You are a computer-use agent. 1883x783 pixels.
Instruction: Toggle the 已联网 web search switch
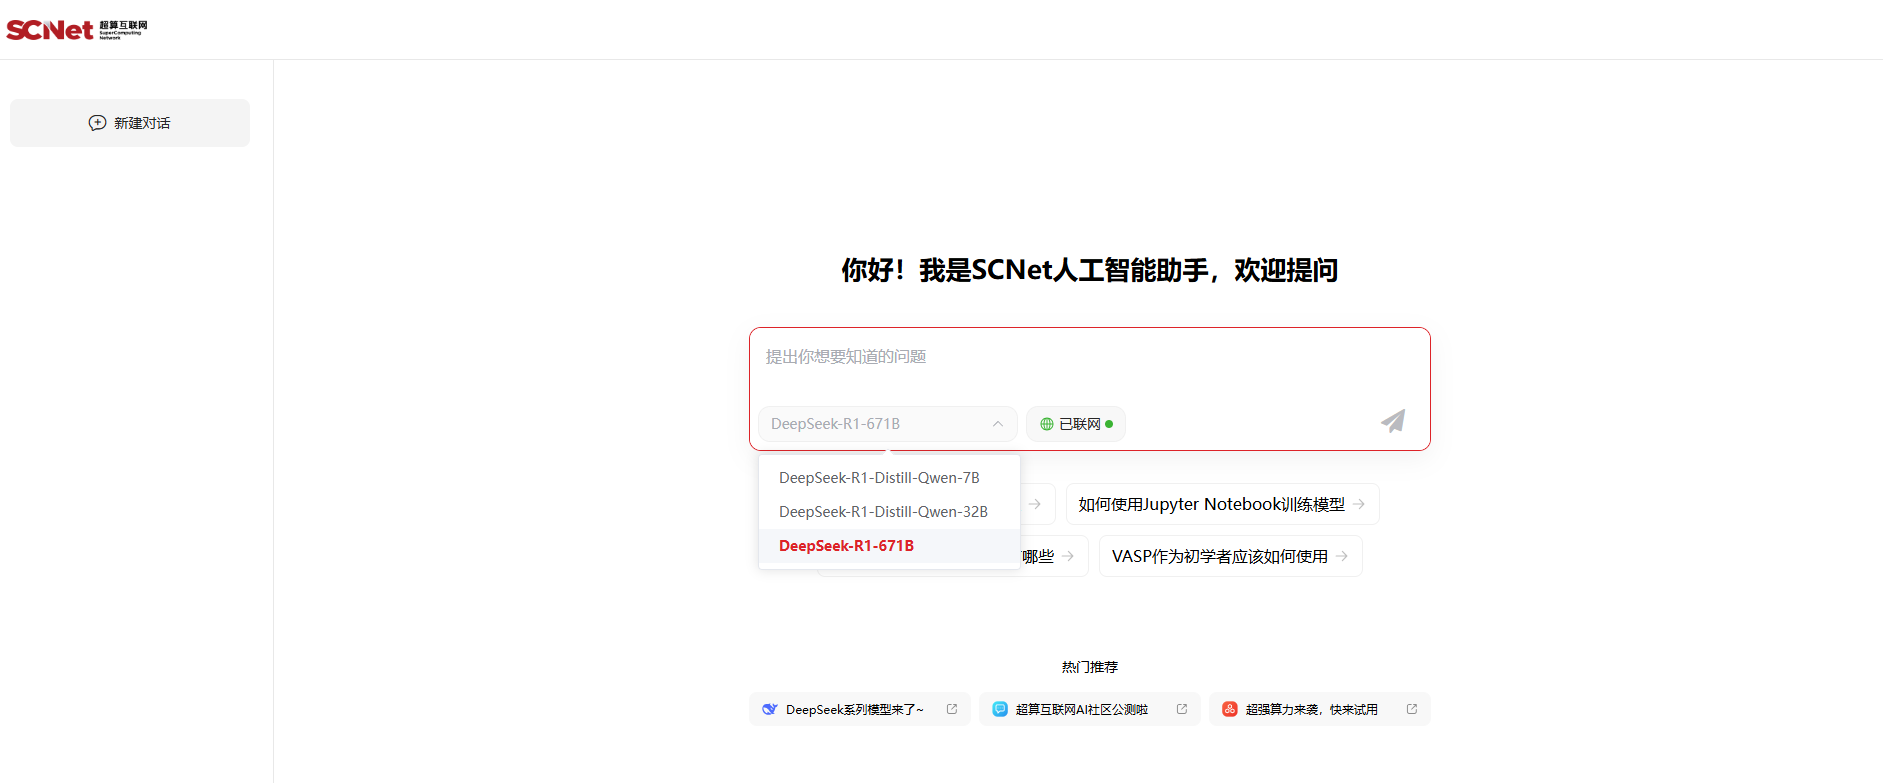click(x=1076, y=424)
